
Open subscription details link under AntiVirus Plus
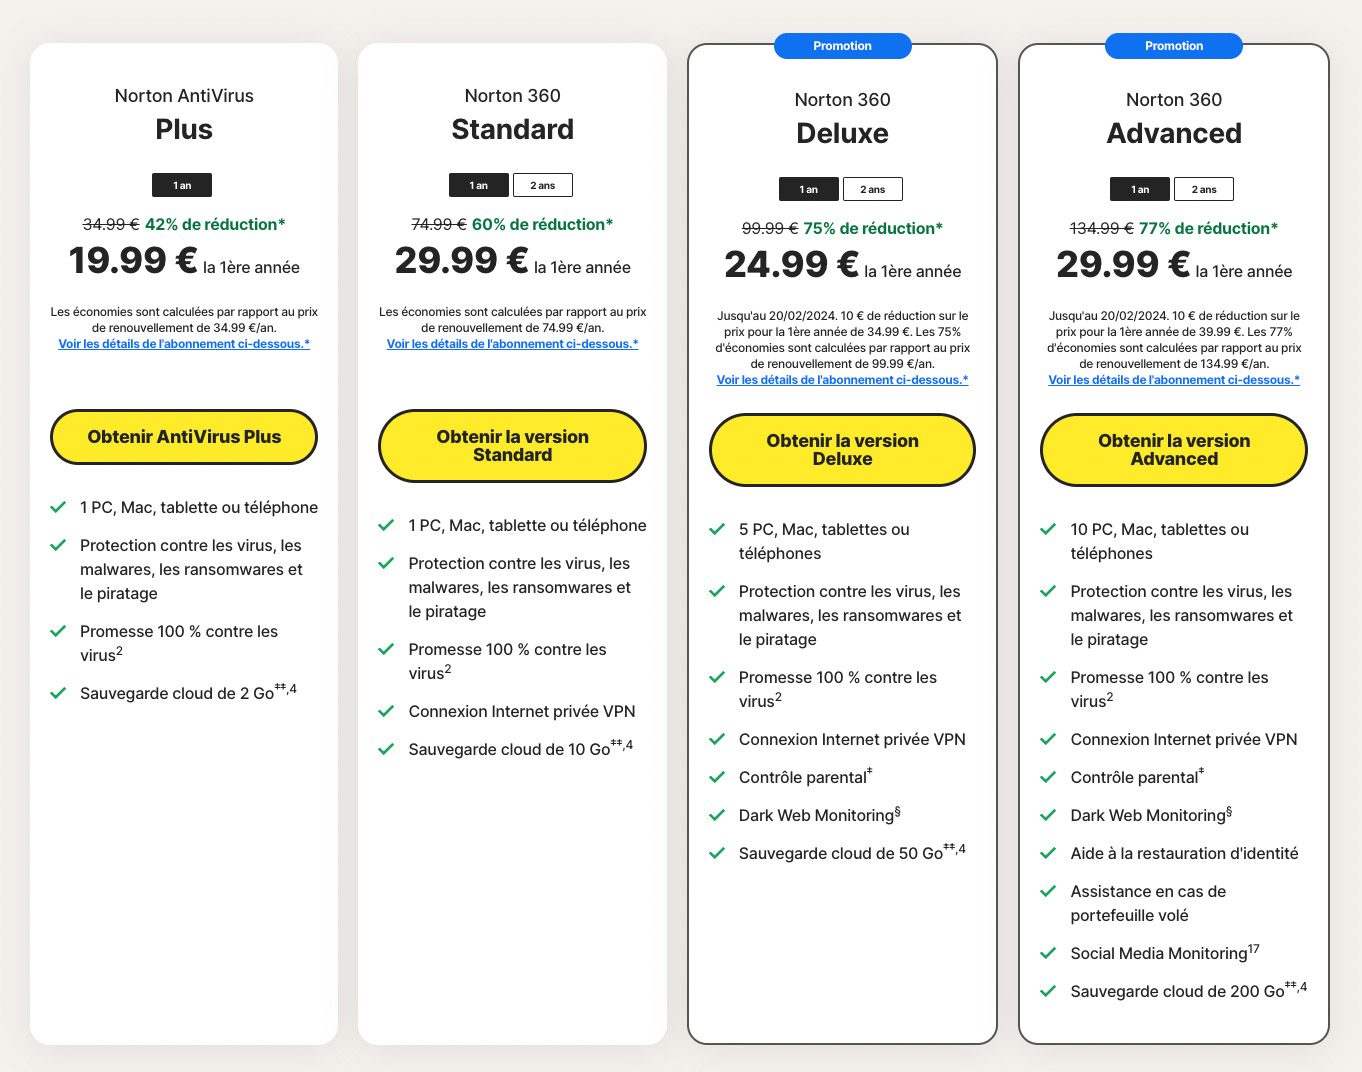click(184, 344)
